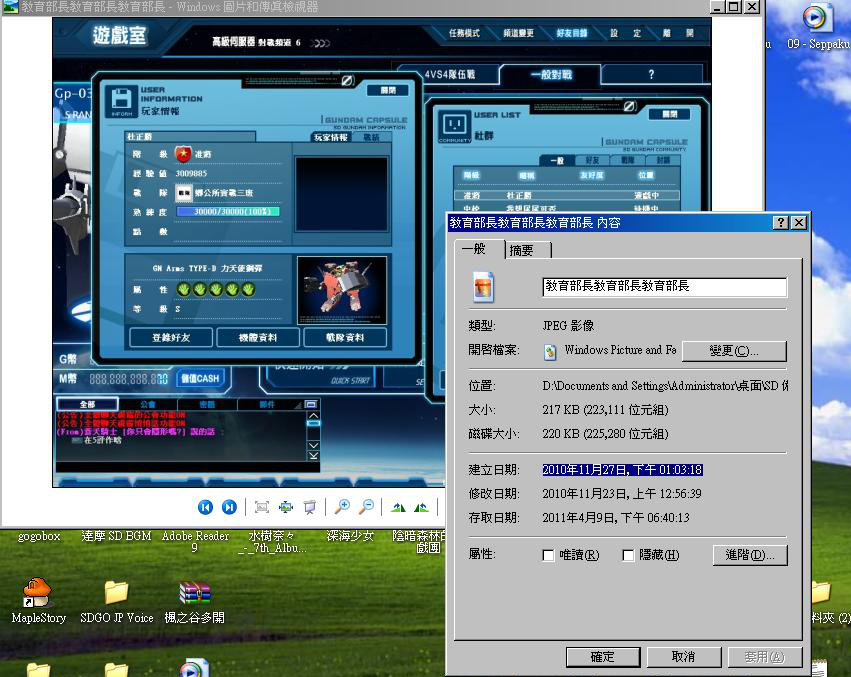Rotate the image counterclockwise
The image size is (851, 677).
pyautogui.click(x=421, y=507)
